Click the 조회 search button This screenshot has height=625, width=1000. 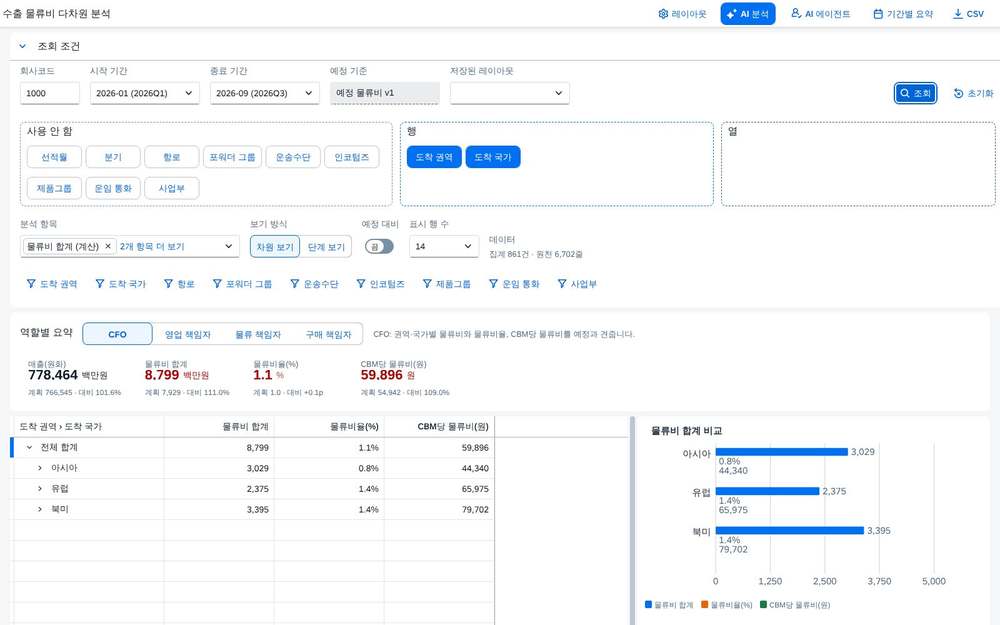click(915, 93)
